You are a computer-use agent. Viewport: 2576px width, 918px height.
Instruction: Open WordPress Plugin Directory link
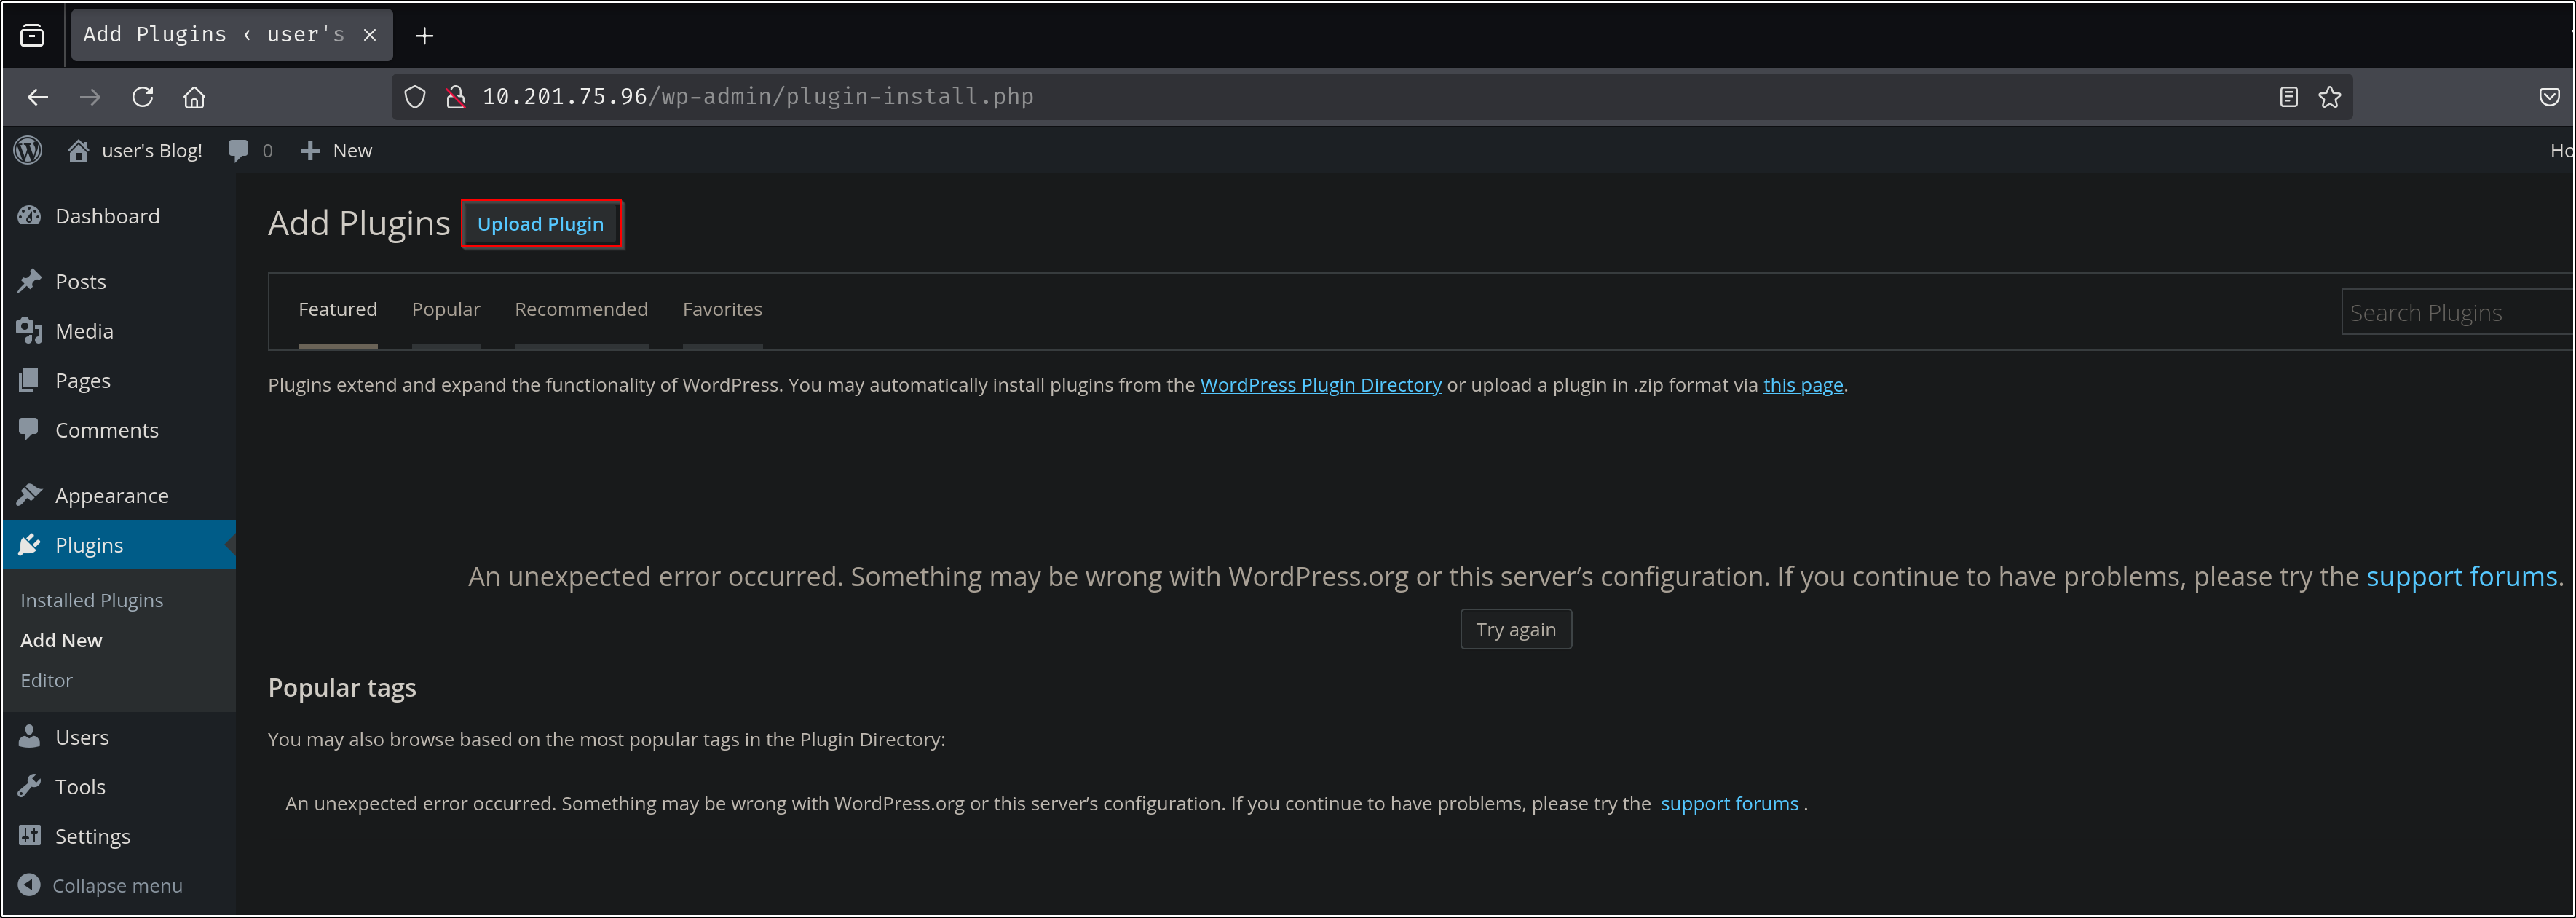[1320, 385]
